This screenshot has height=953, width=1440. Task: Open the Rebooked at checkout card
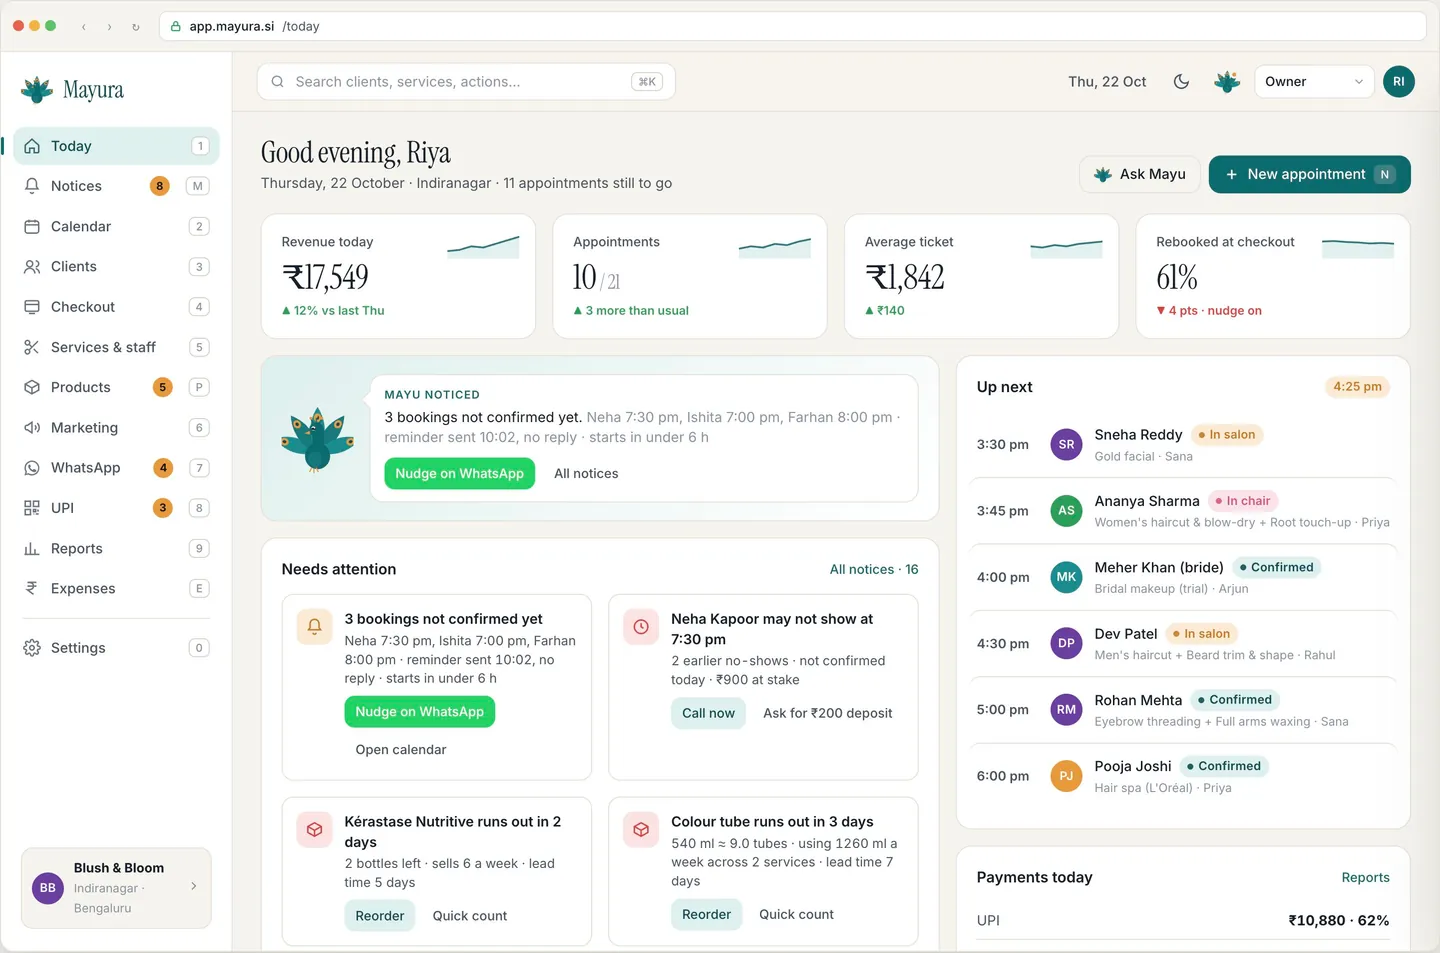pyautogui.click(x=1273, y=277)
